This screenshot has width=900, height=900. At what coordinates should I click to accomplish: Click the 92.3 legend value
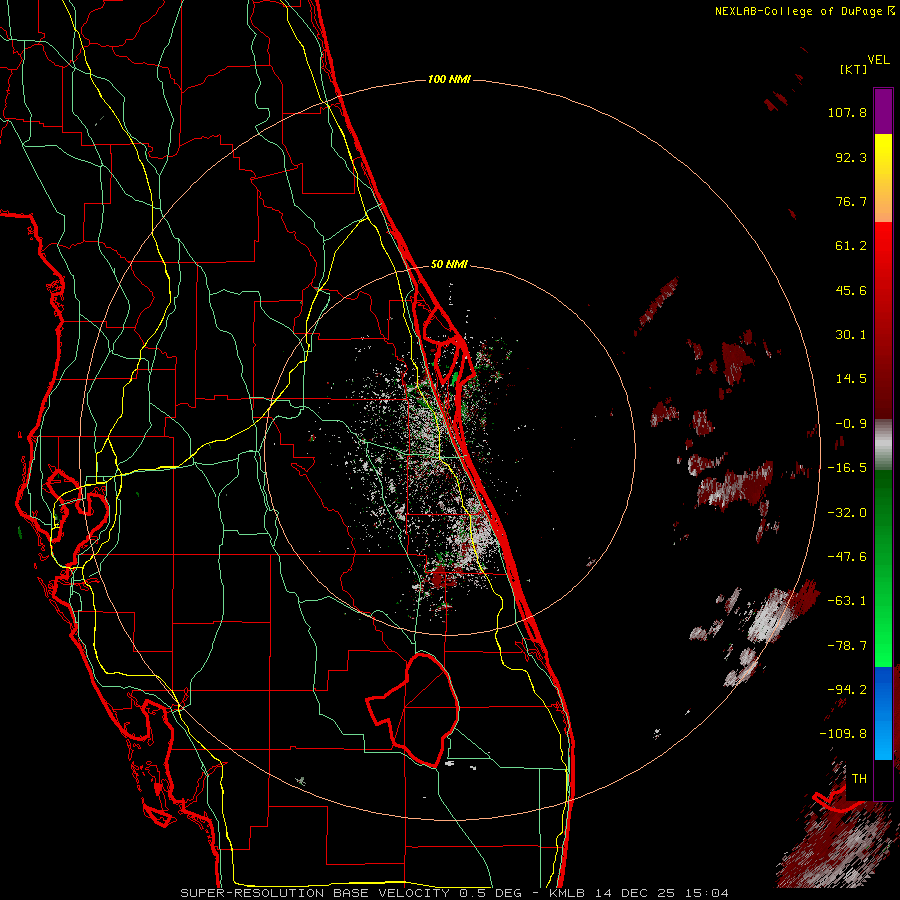[851, 157]
